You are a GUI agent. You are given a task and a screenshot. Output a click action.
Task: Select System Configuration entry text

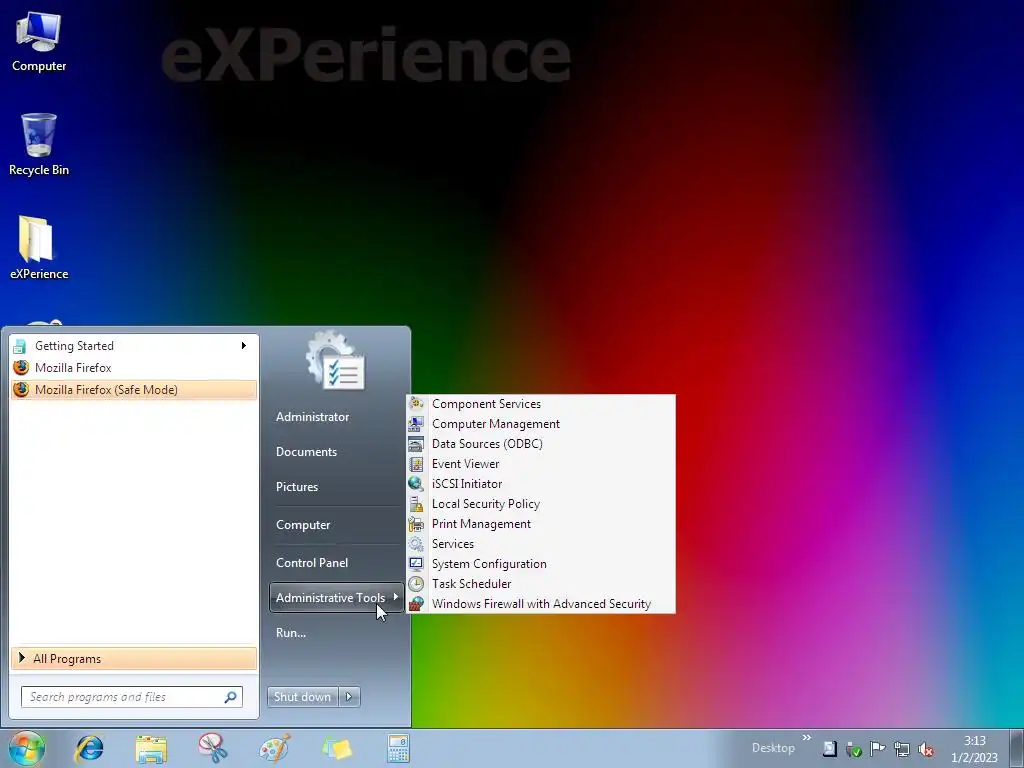[489, 564]
